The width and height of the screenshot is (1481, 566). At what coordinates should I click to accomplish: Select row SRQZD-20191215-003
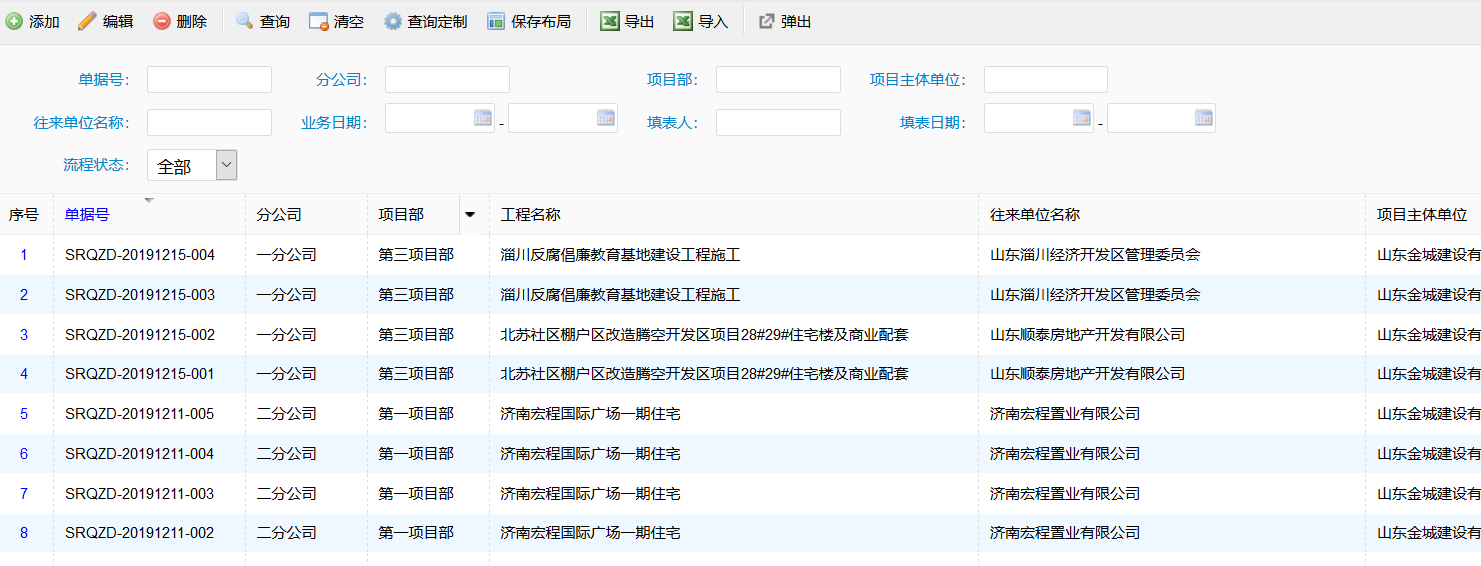740,295
